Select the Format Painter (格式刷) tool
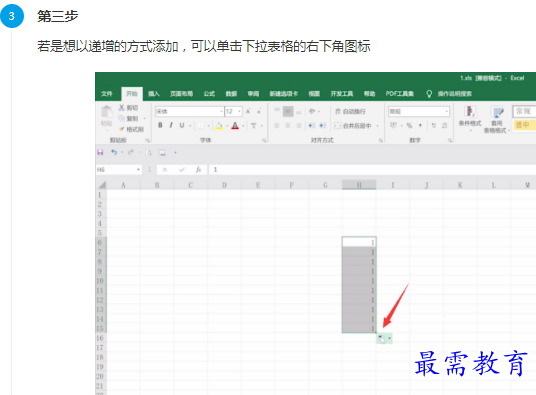The image size is (536, 395). [x=131, y=129]
